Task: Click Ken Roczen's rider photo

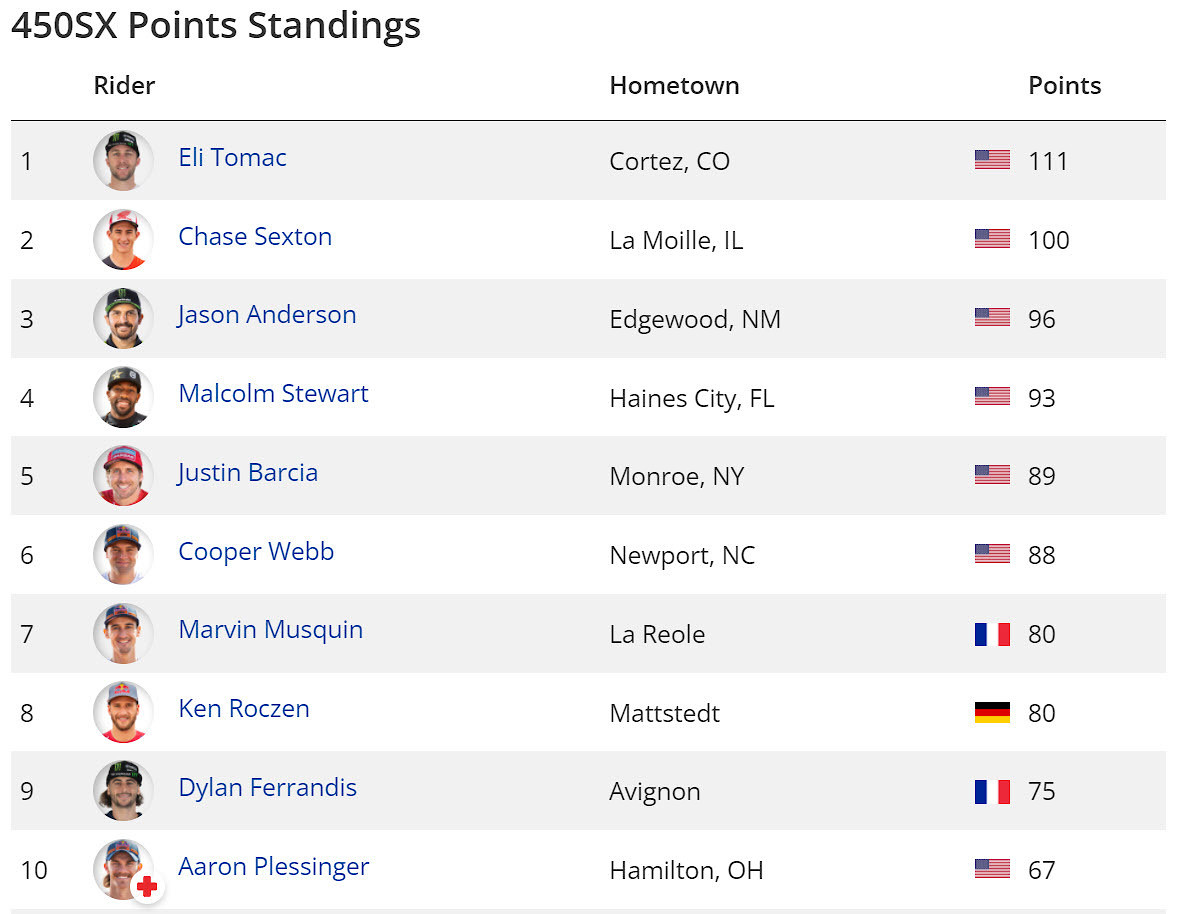Action: pyautogui.click(x=123, y=712)
